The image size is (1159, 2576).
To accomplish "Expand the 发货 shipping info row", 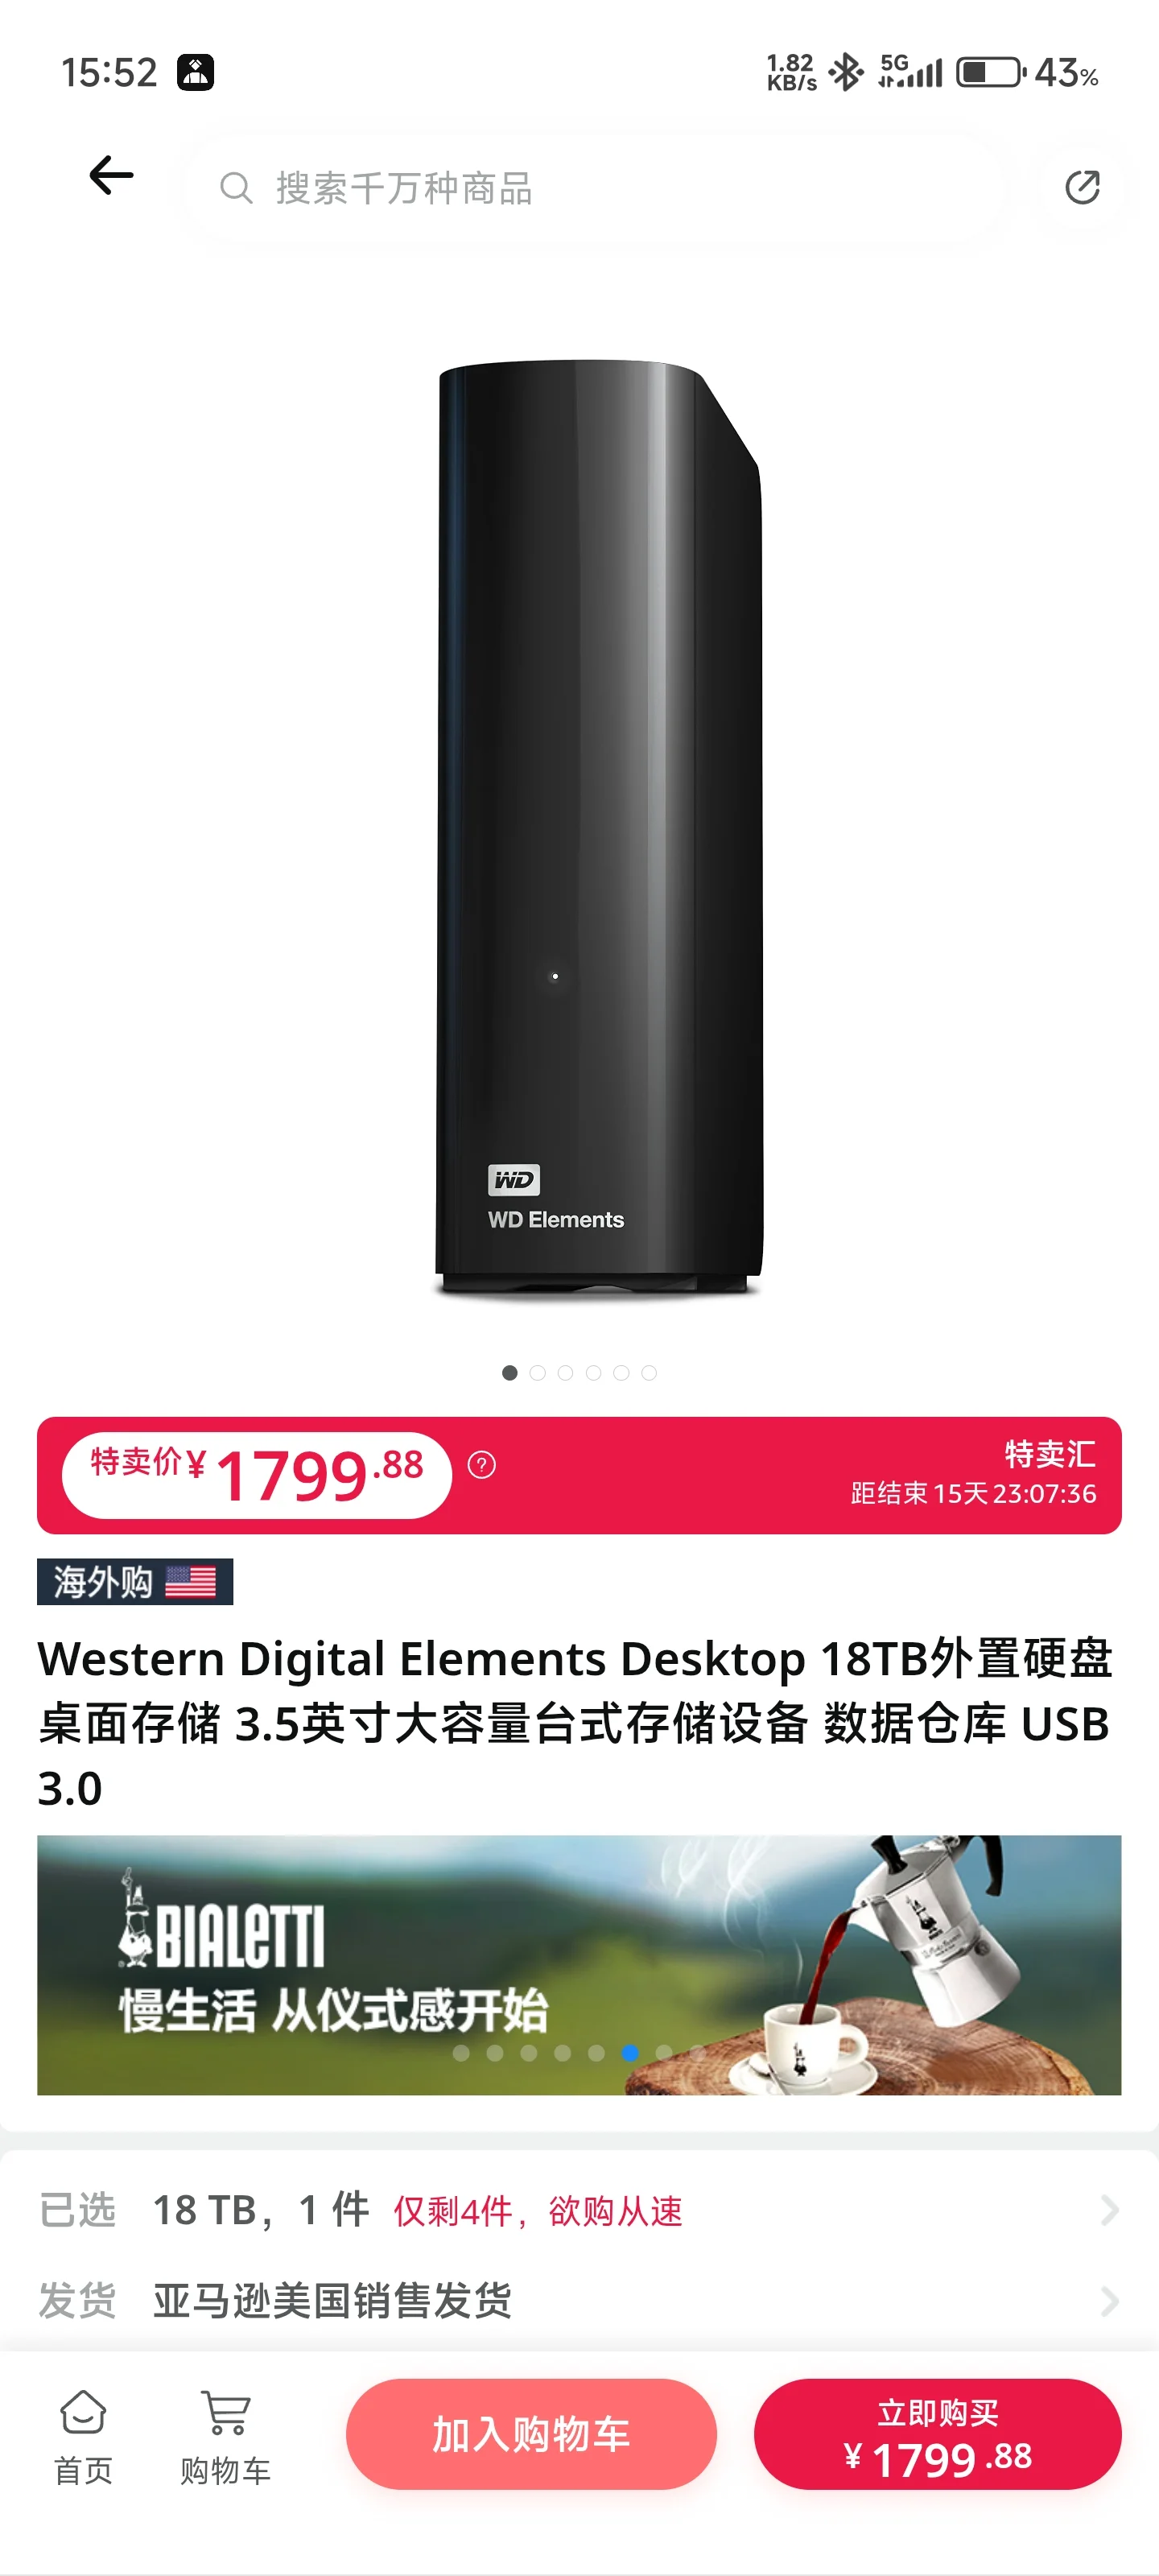I will [579, 2300].
